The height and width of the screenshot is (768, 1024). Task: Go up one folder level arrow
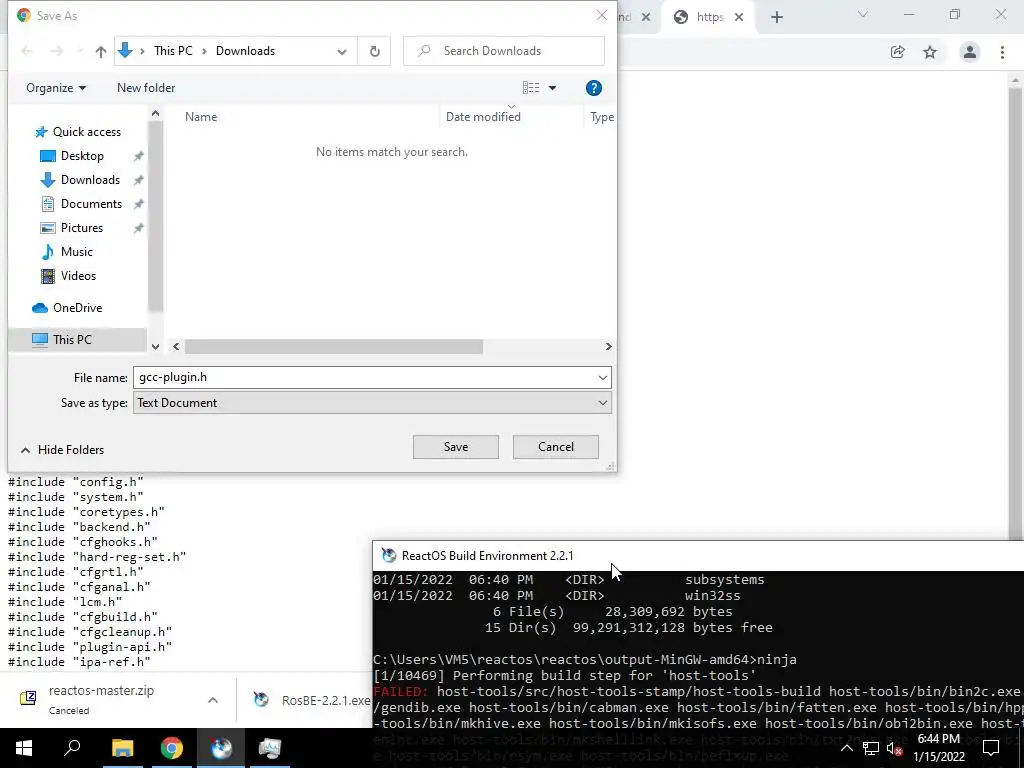(101, 51)
